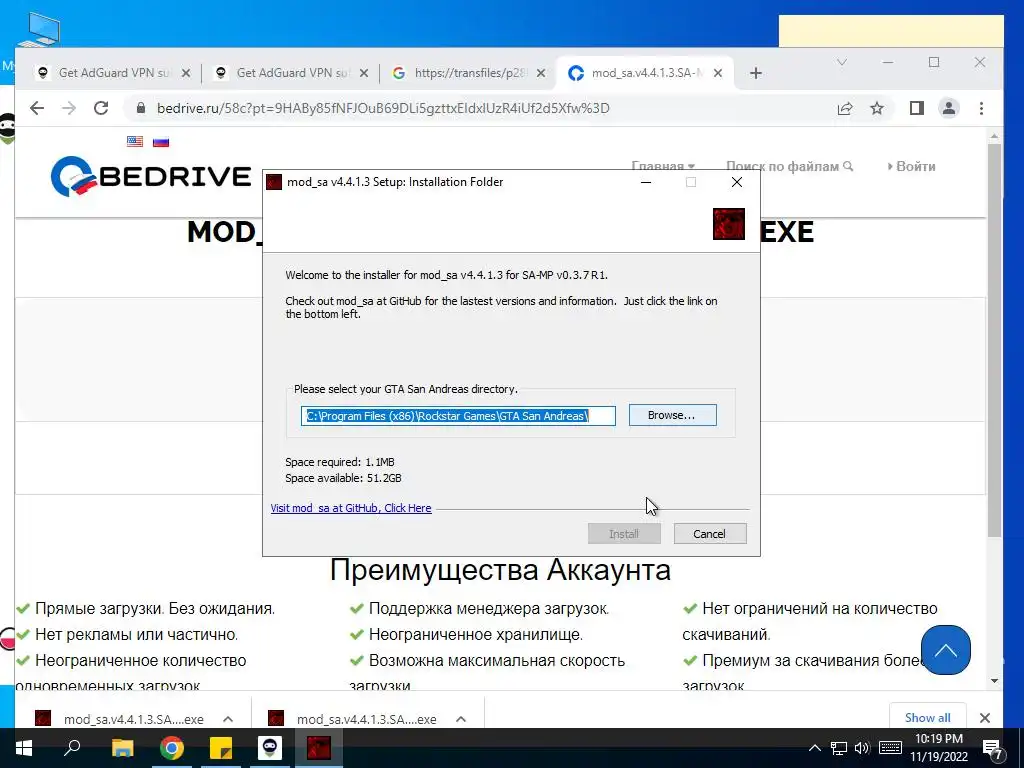Open Поиск по файлам search
The height and width of the screenshot is (768, 1024).
click(x=789, y=167)
